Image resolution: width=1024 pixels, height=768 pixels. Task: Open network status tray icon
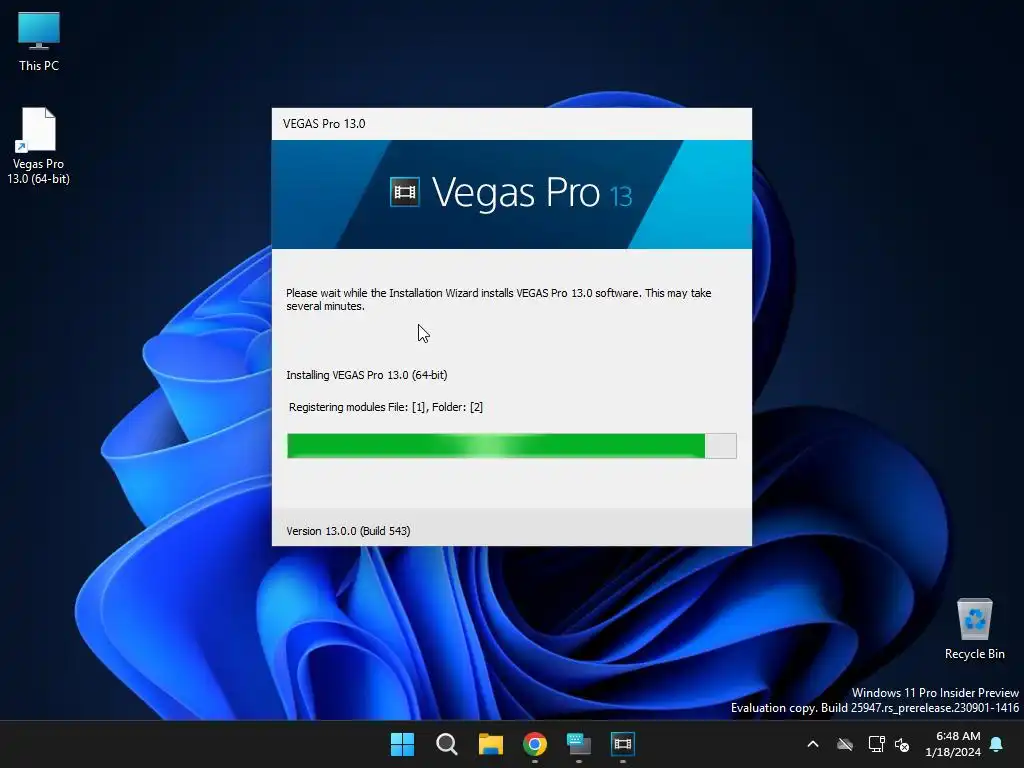(876, 744)
